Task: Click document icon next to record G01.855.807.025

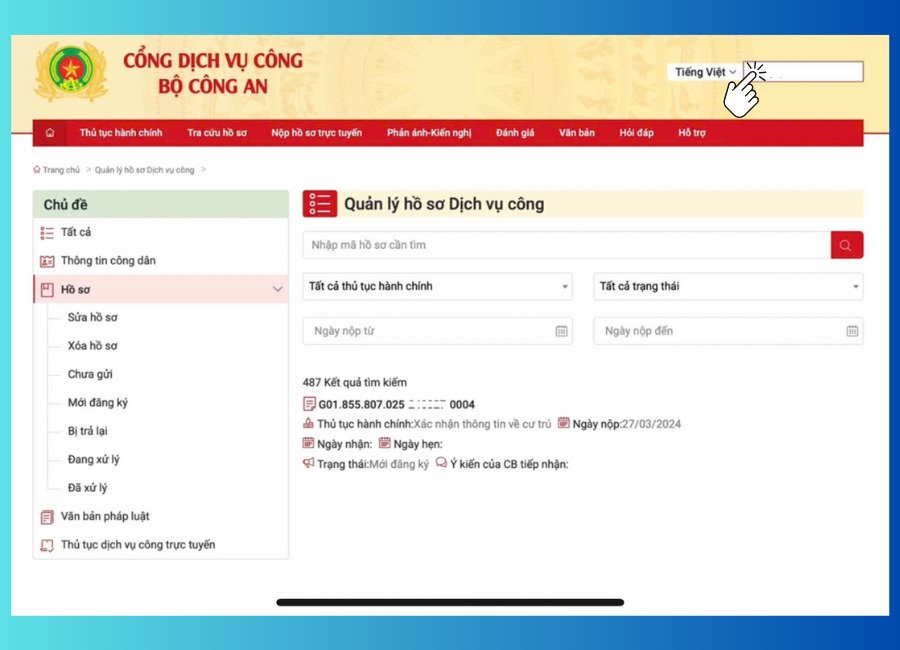Action: tap(309, 404)
